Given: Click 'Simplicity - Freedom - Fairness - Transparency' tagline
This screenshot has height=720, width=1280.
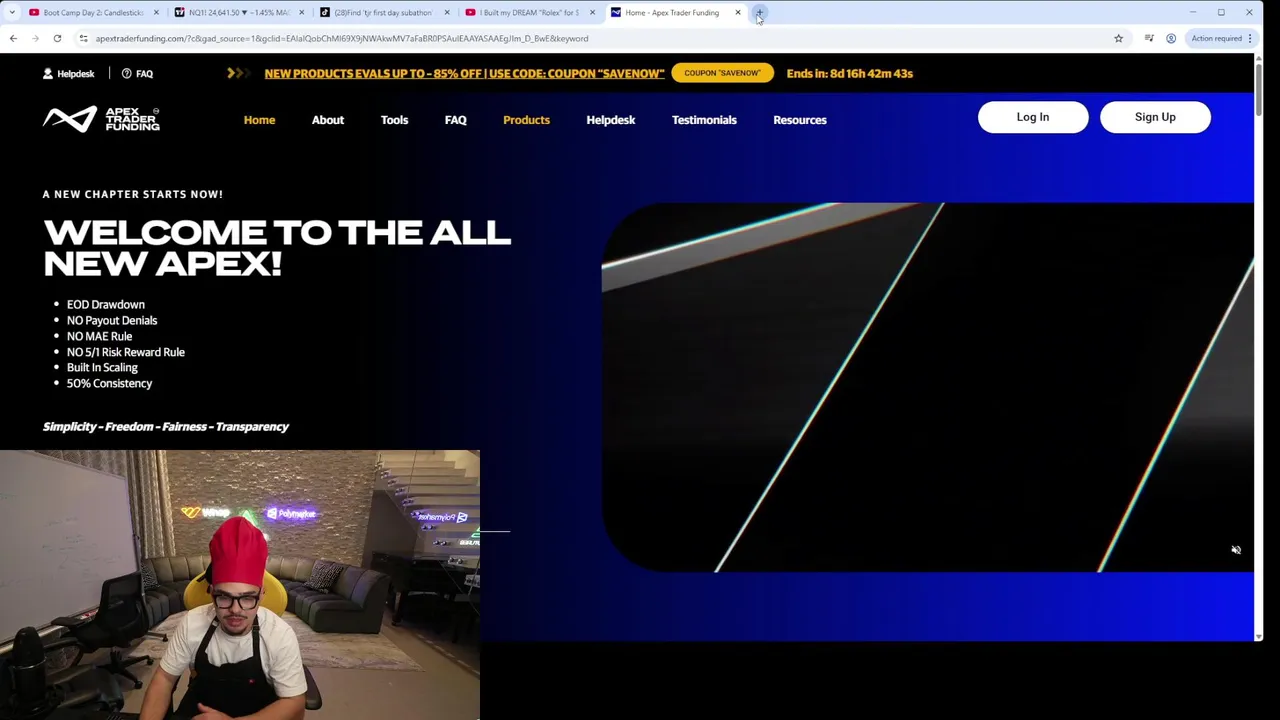Looking at the screenshot, I should coord(166,426).
